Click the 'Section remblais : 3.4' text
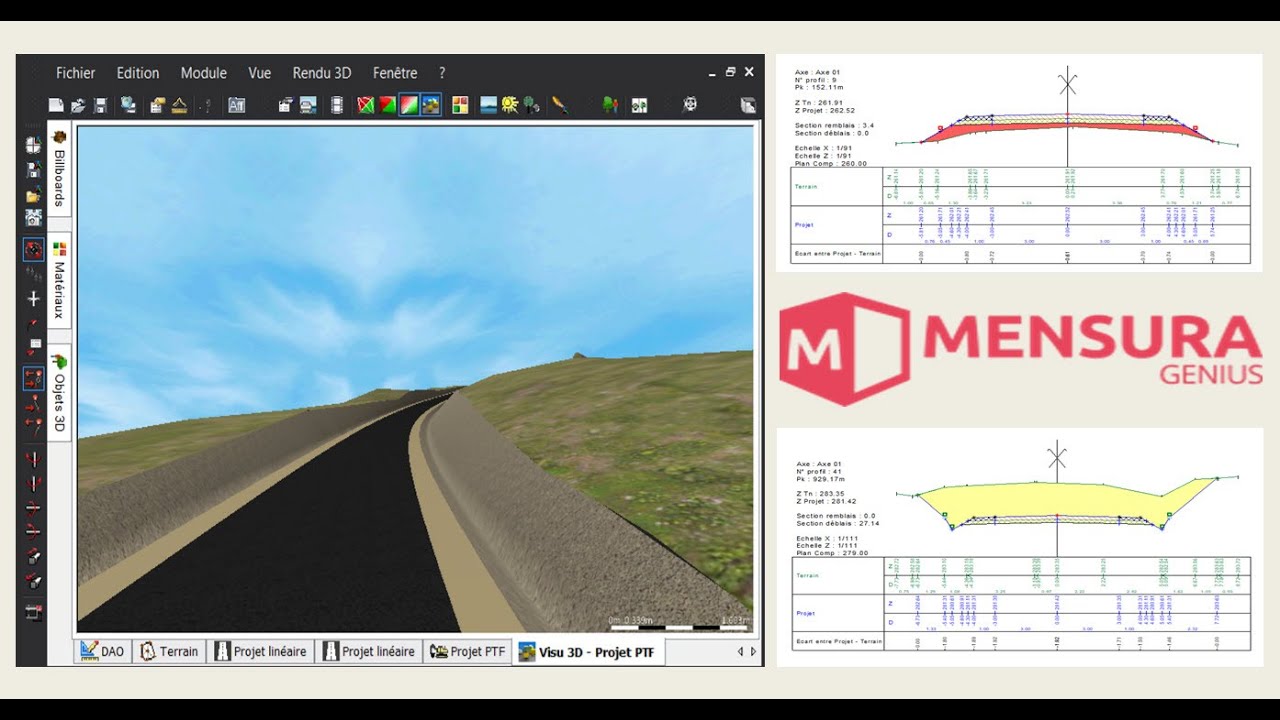Viewport: 1280px width, 720px height. [833, 126]
